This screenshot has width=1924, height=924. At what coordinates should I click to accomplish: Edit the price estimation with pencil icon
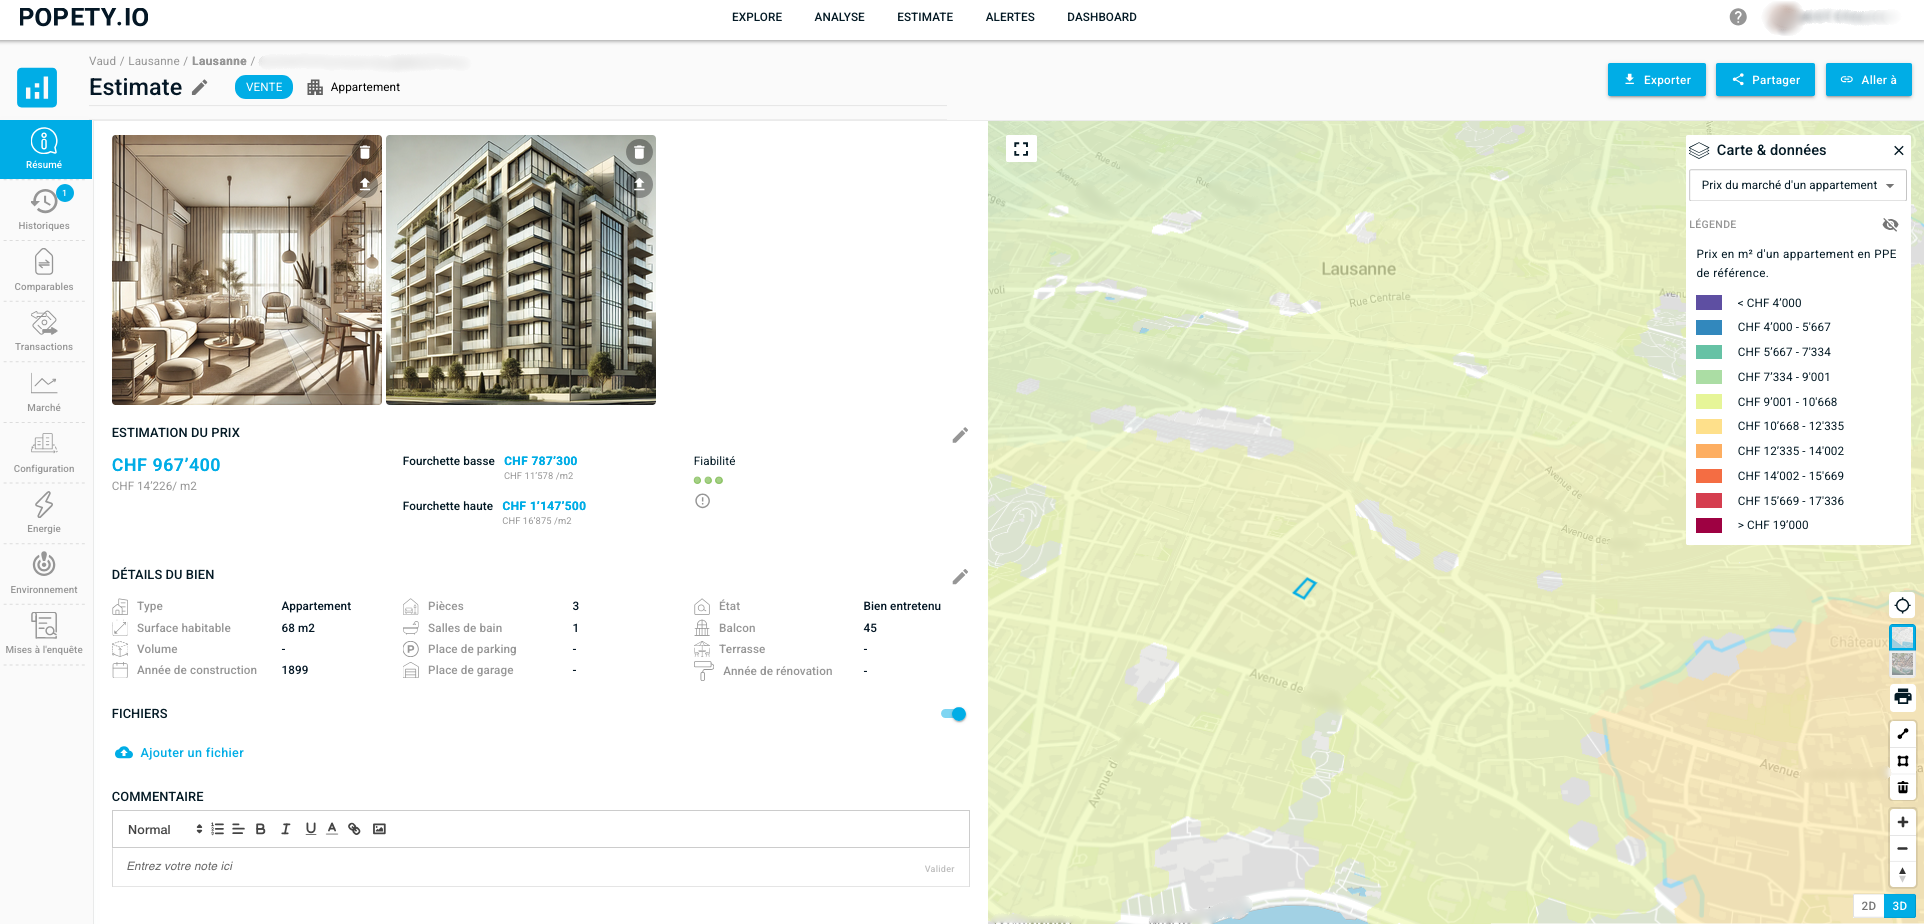960,435
